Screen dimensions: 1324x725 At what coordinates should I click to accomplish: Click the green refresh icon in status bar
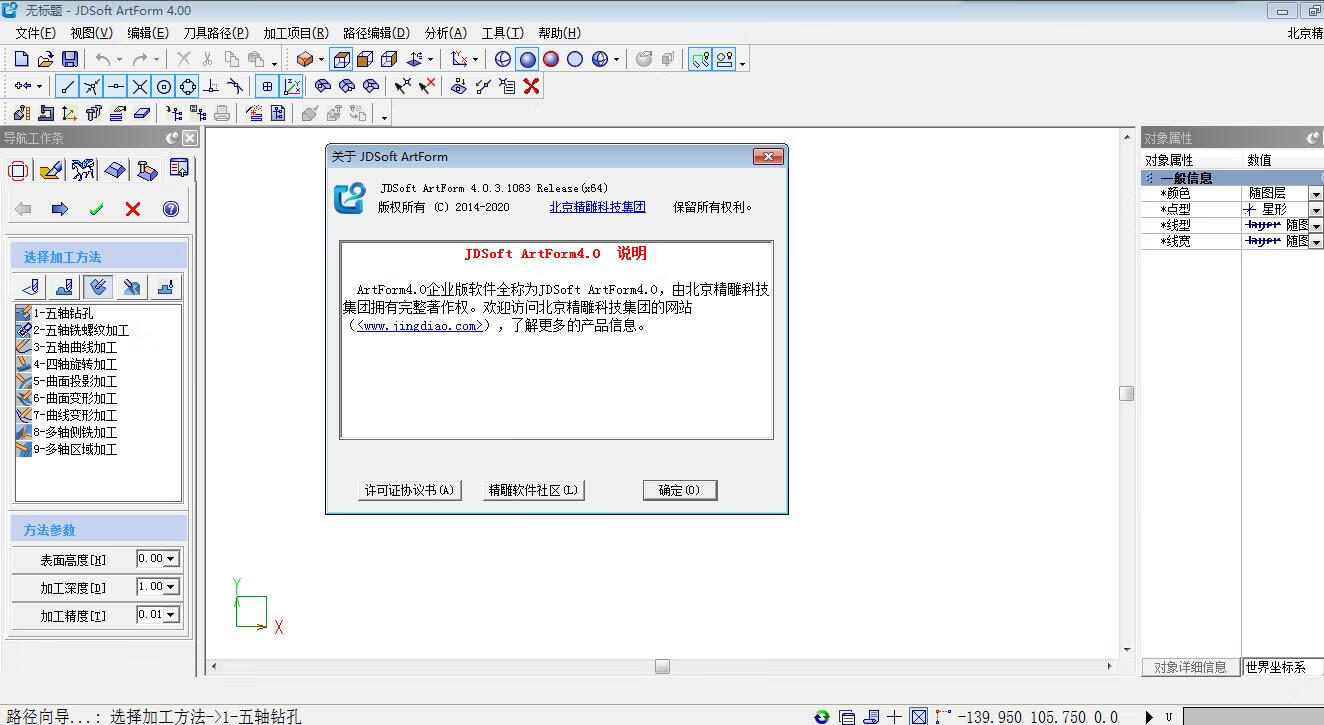click(x=822, y=716)
